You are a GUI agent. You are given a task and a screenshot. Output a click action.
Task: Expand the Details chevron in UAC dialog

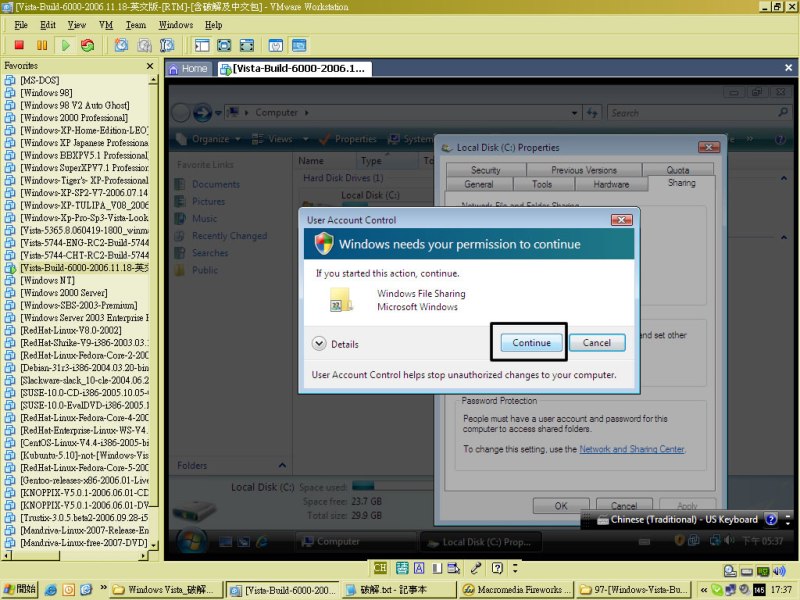coord(319,343)
